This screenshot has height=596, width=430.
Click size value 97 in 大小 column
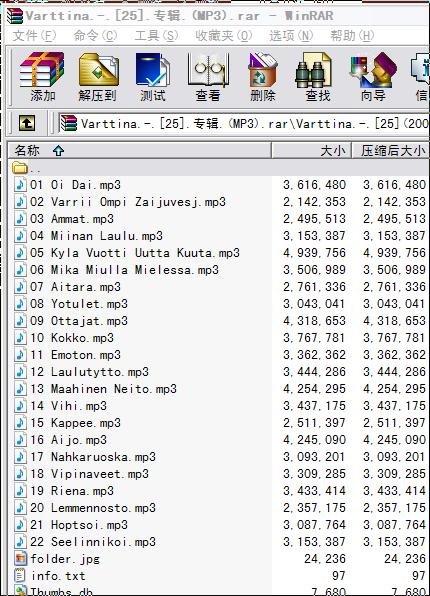coord(338,575)
